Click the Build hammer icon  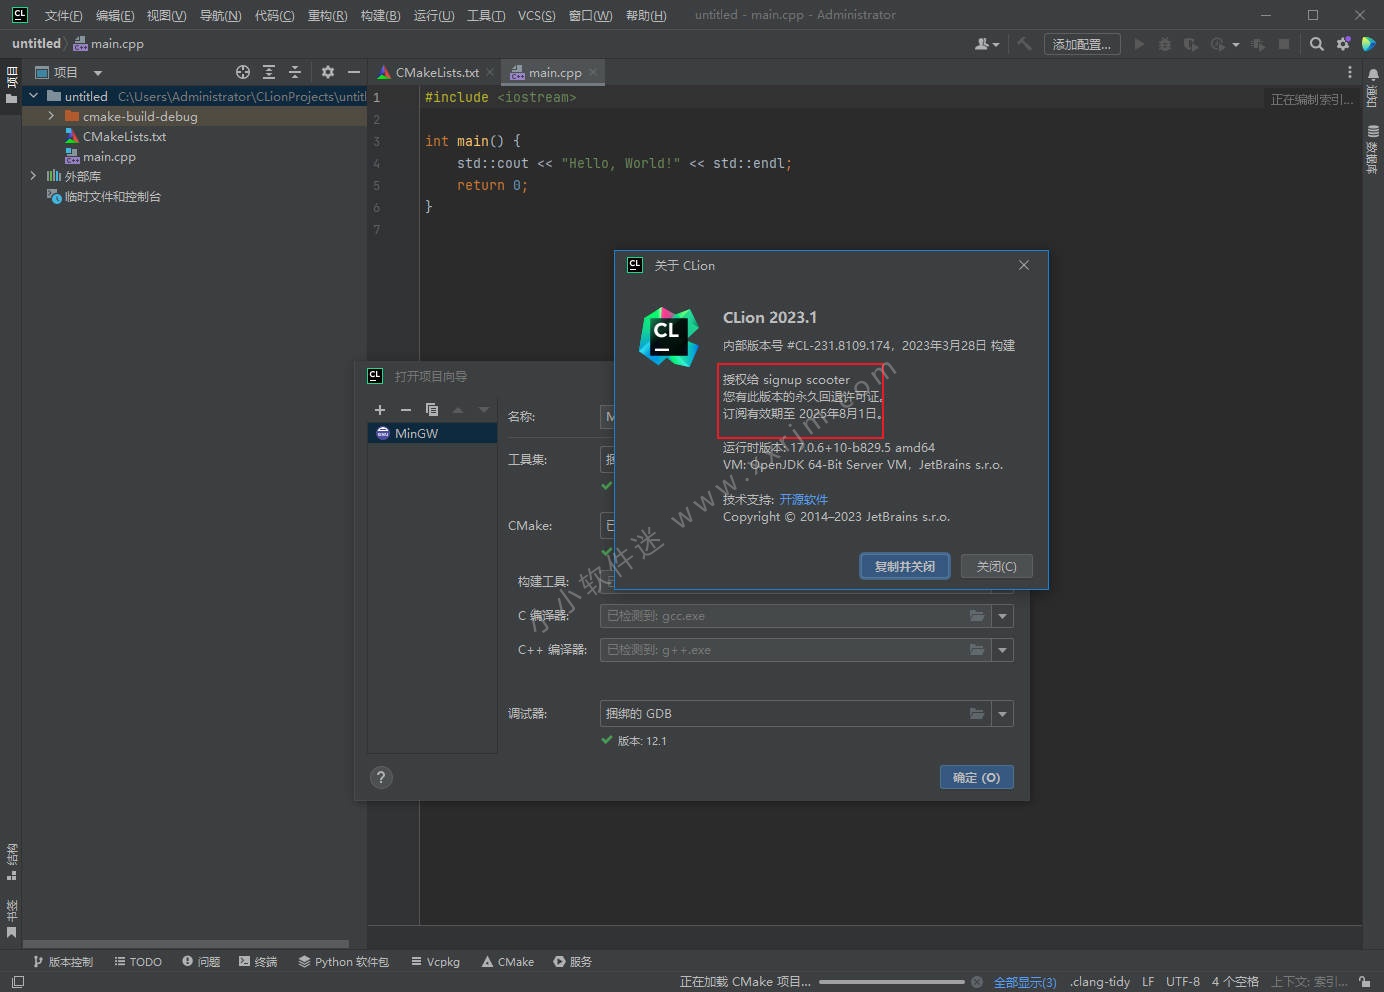click(1024, 44)
